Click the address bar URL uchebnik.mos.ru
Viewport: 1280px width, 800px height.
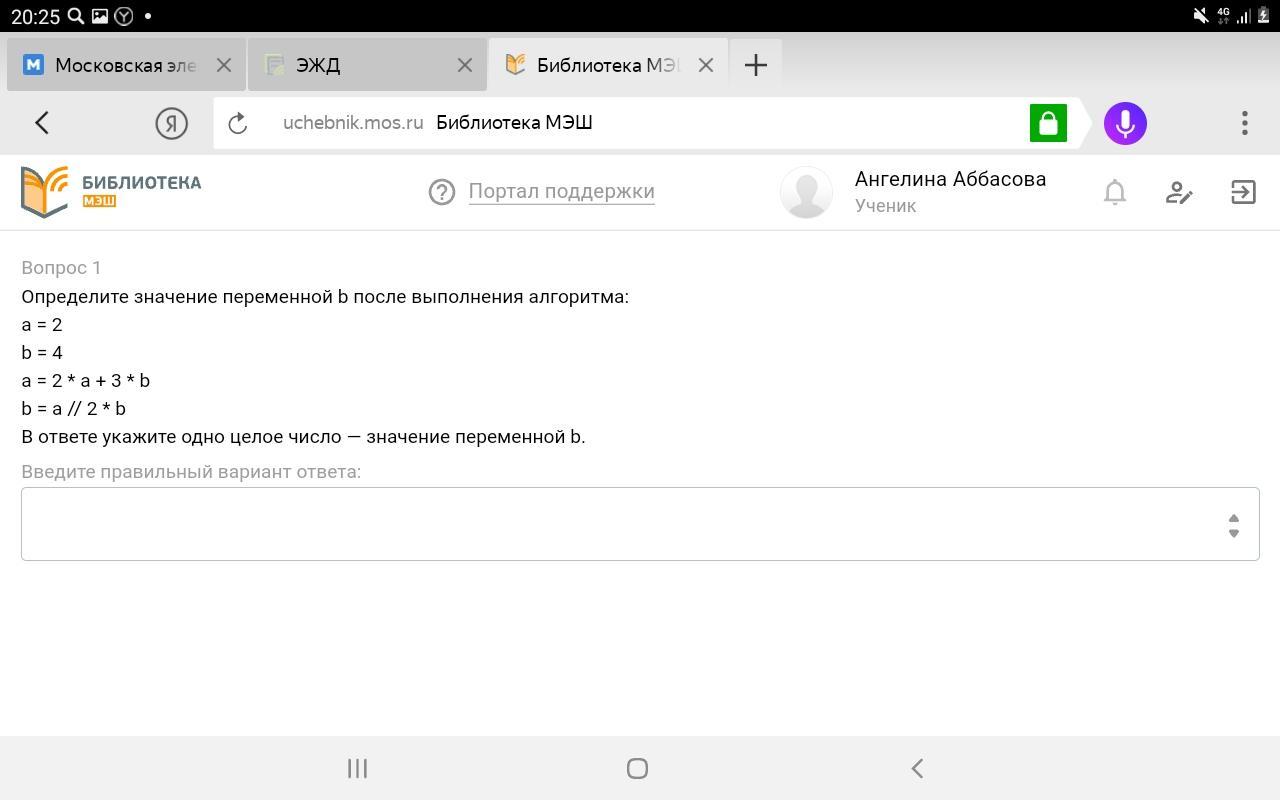tap(353, 123)
